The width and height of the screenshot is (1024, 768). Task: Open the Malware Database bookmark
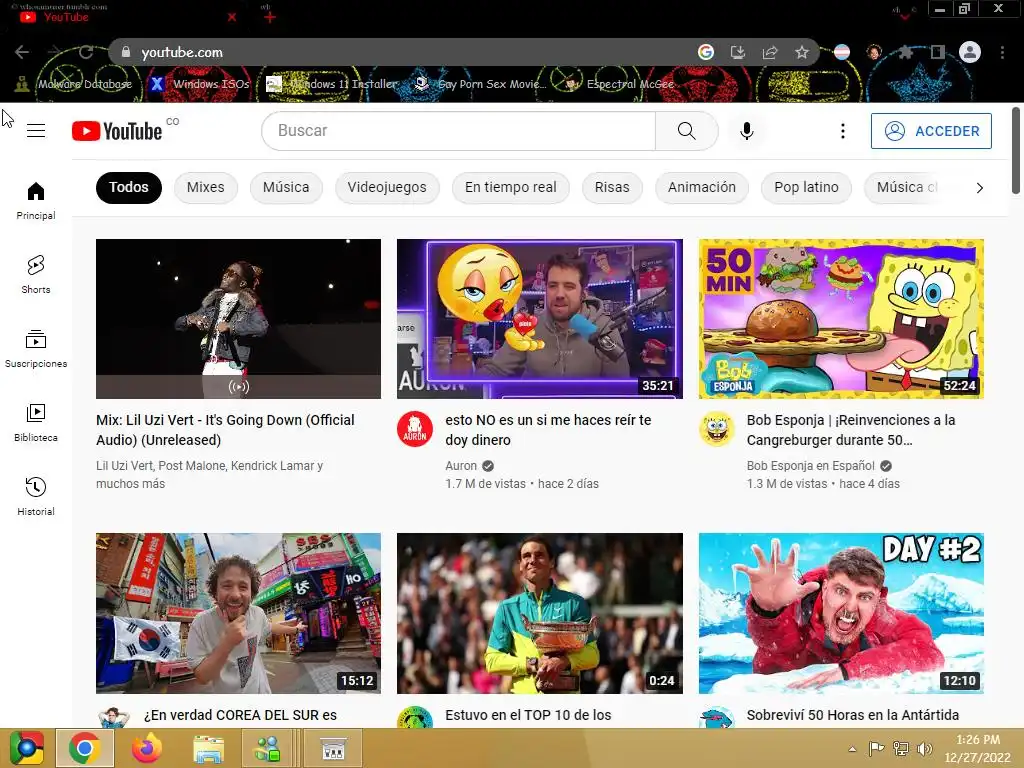coord(74,84)
